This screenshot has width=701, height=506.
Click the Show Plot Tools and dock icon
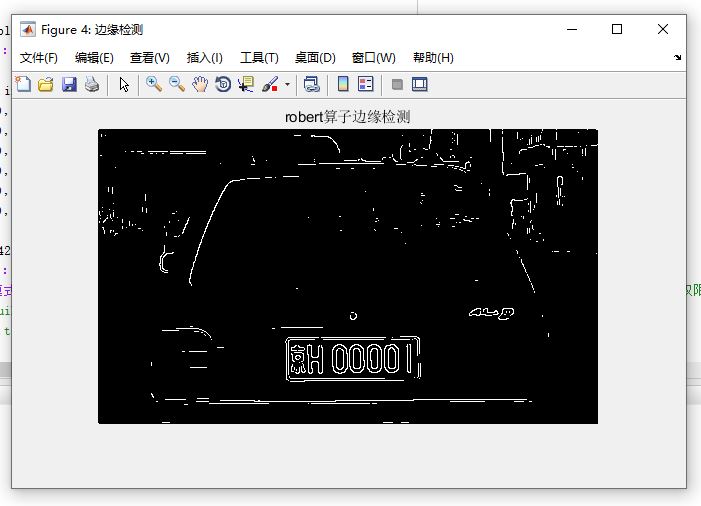click(419, 84)
